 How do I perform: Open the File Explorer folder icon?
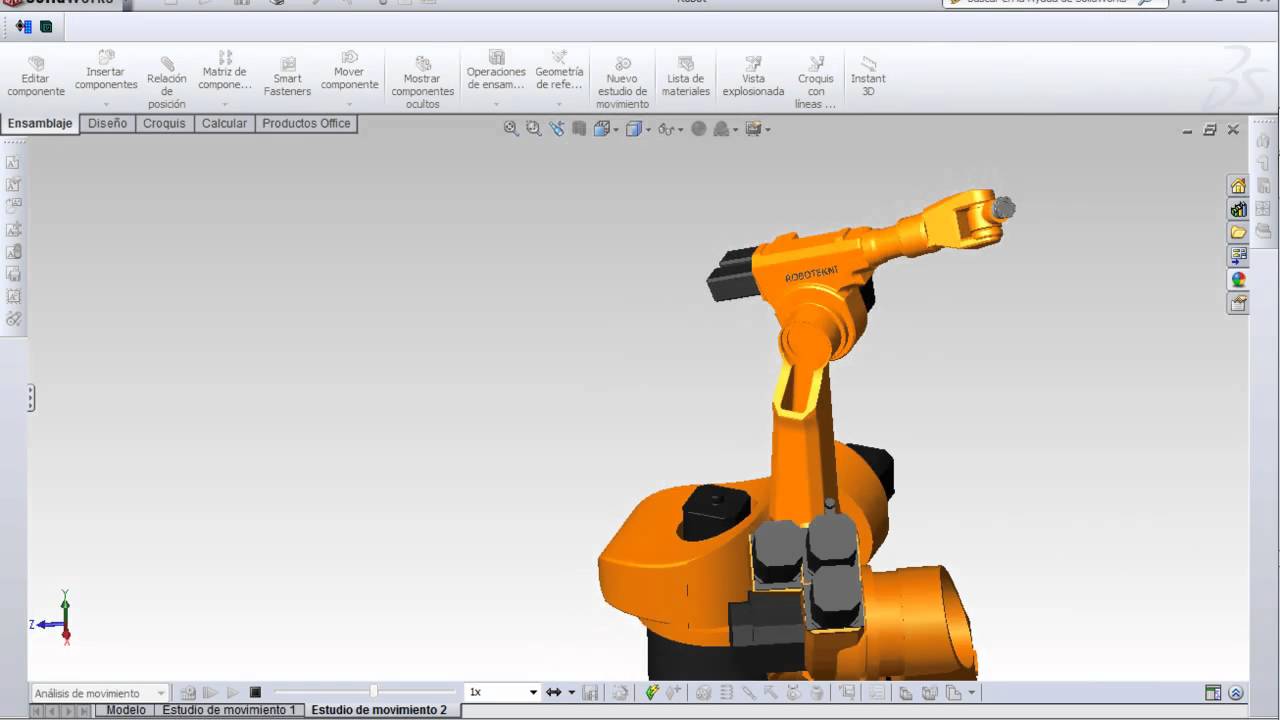pyautogui.click(x=1238, y=232)
